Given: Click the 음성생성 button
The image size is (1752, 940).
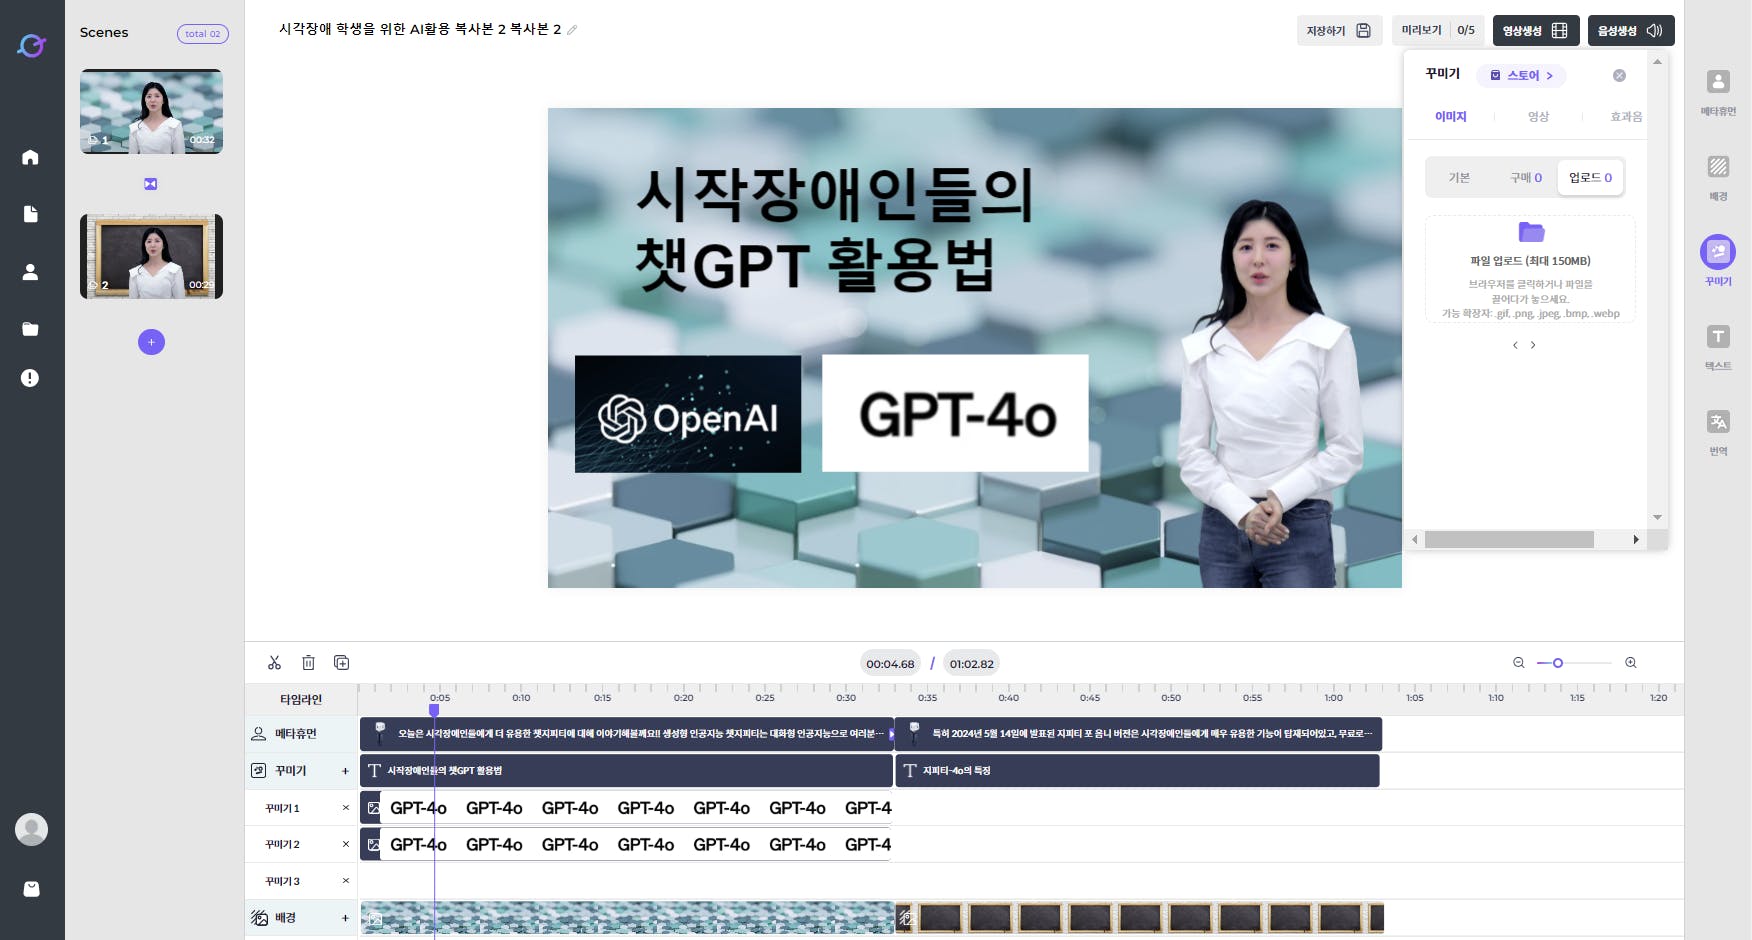Looking at the screenshot, I should tap(1630, 31).
